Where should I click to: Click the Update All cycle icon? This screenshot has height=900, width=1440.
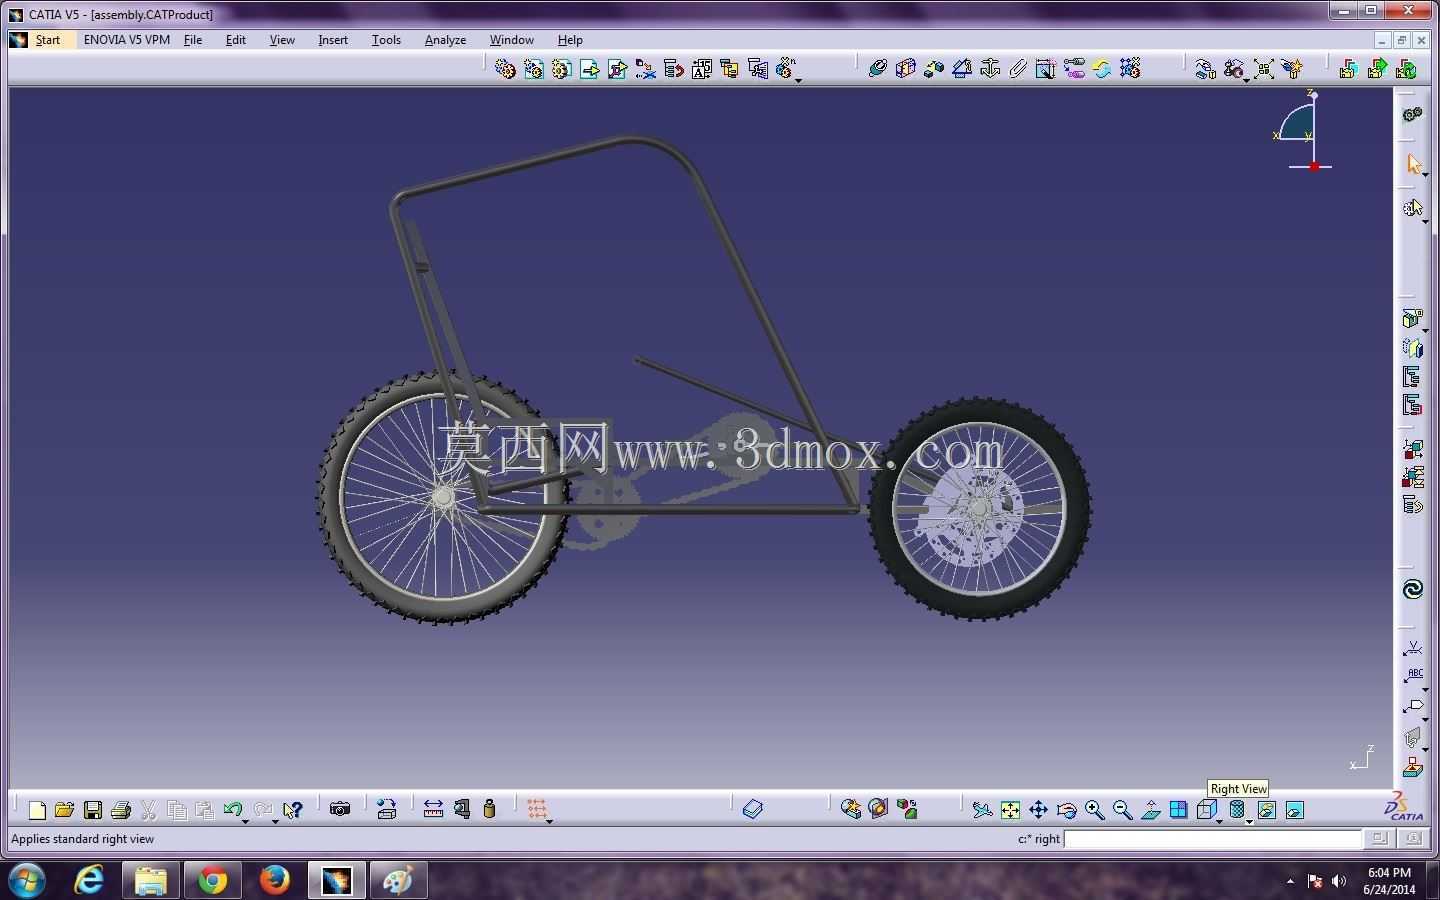1102,69
